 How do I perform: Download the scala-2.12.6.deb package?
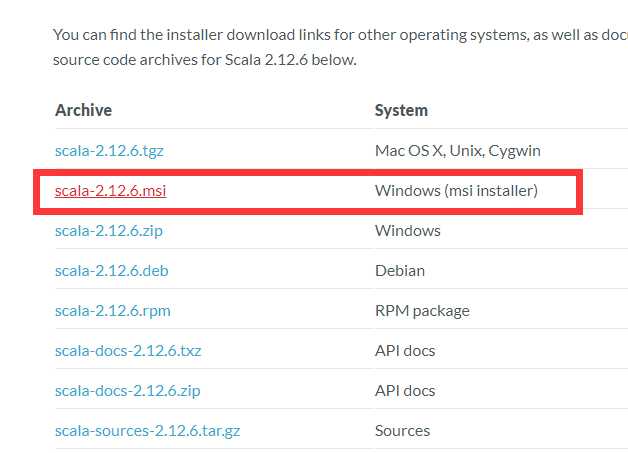click(110, 271)
